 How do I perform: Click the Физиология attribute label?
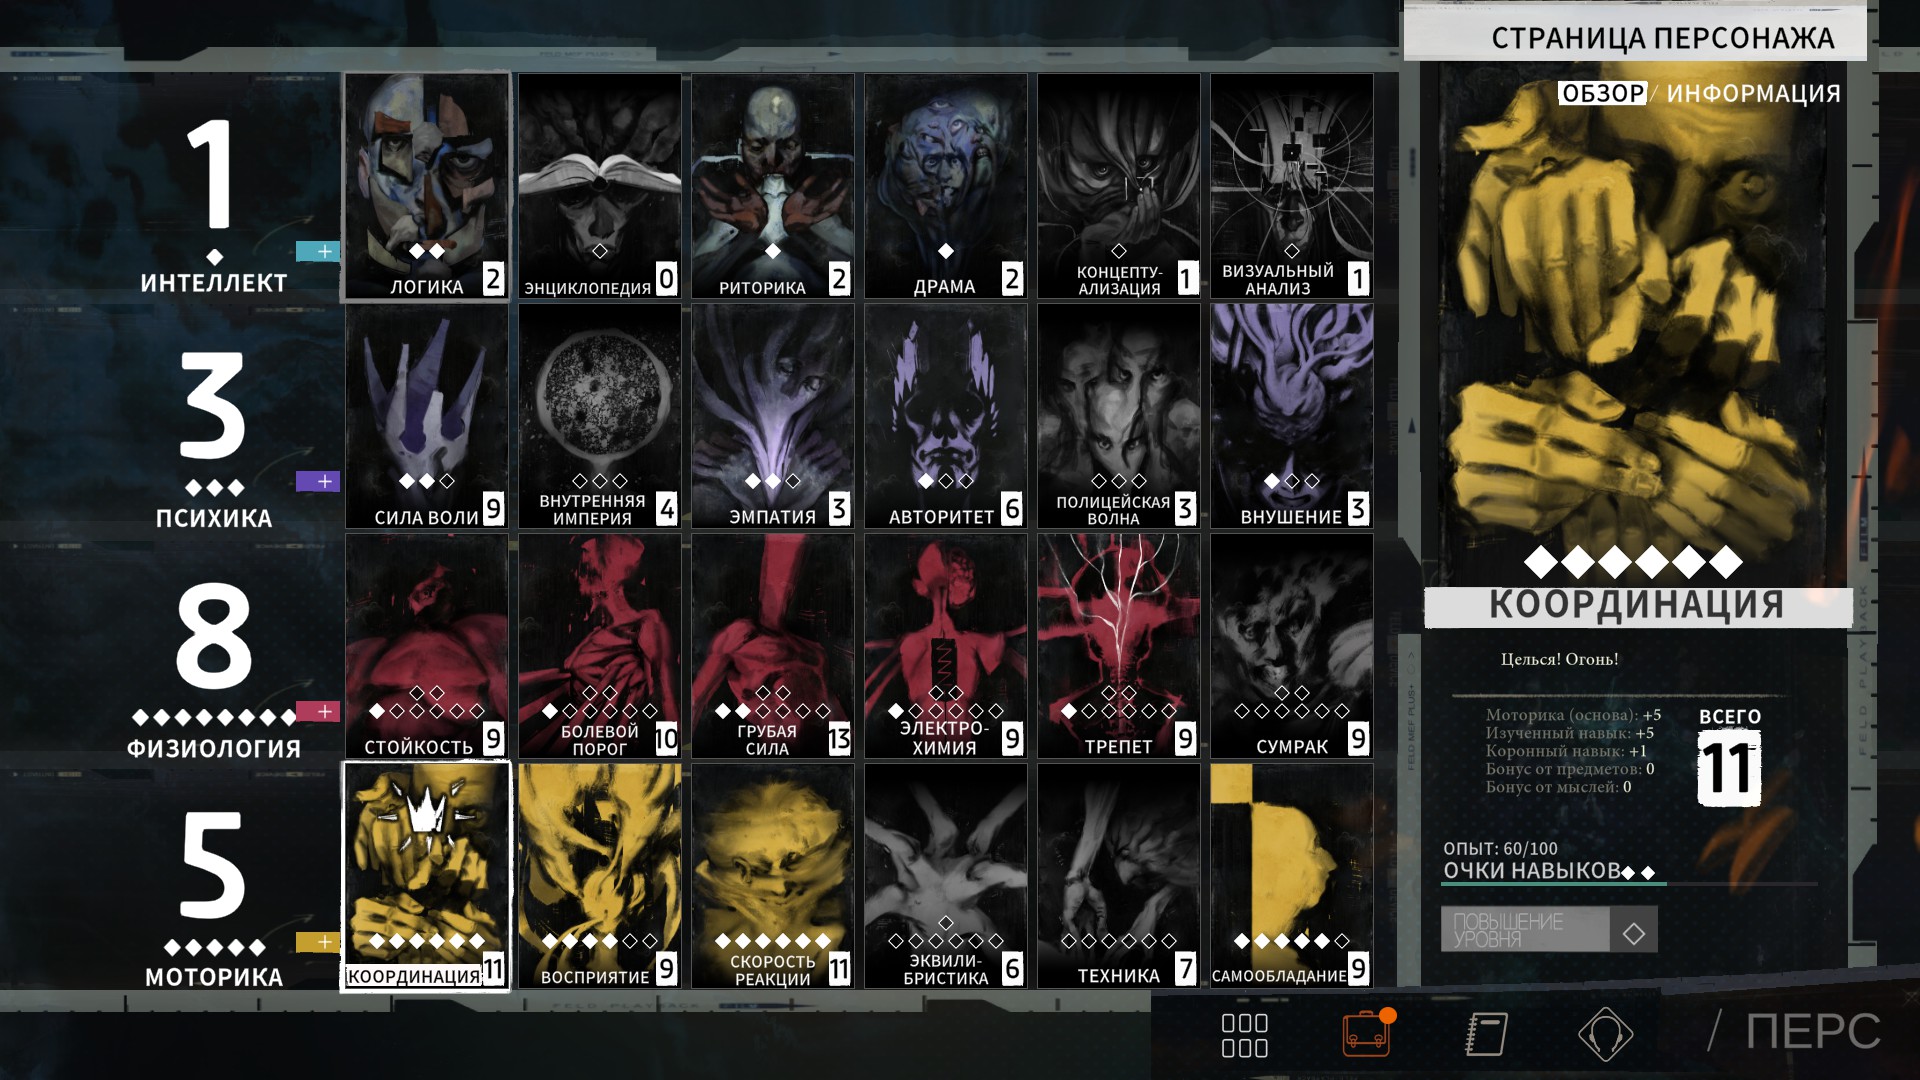[x=214, y=748]
